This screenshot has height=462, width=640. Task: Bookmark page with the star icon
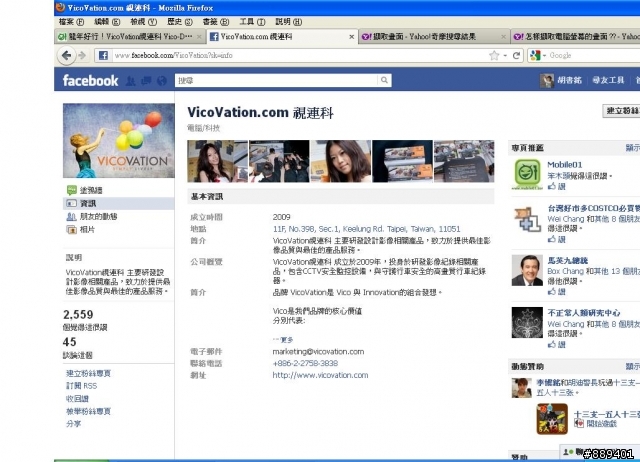[494, 56]
